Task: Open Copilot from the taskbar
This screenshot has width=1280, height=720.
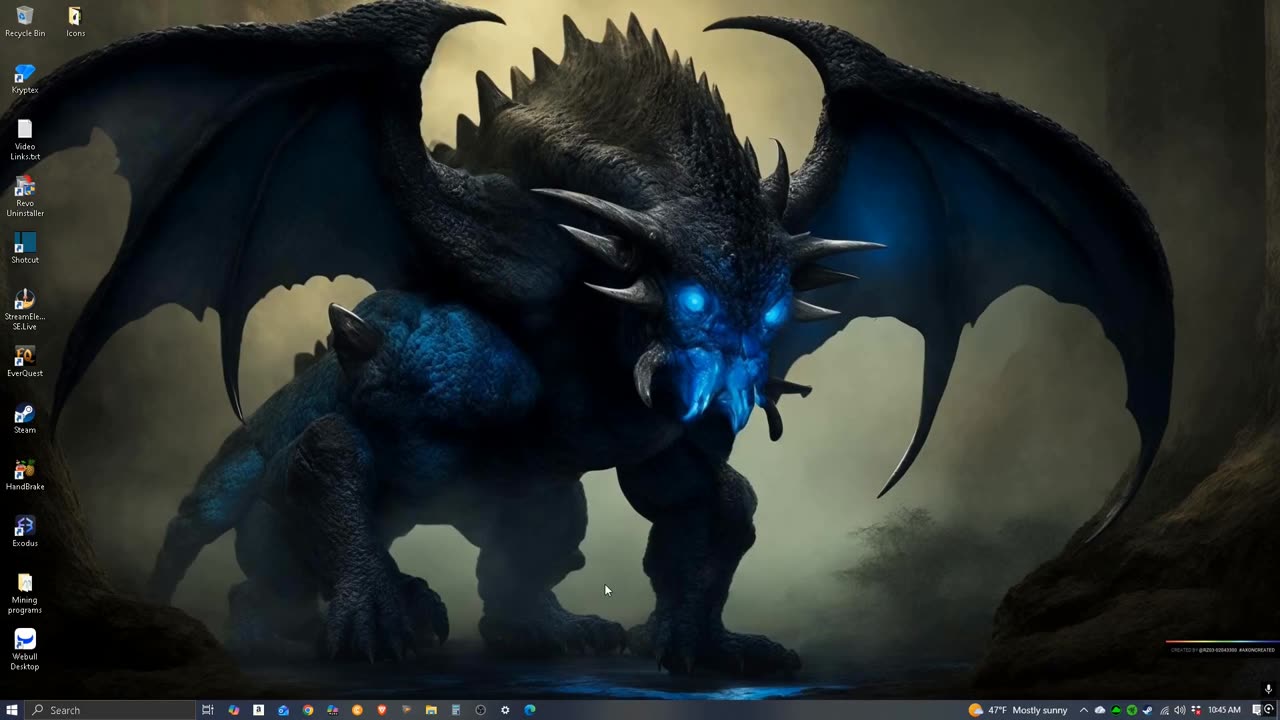Action: 234,710
